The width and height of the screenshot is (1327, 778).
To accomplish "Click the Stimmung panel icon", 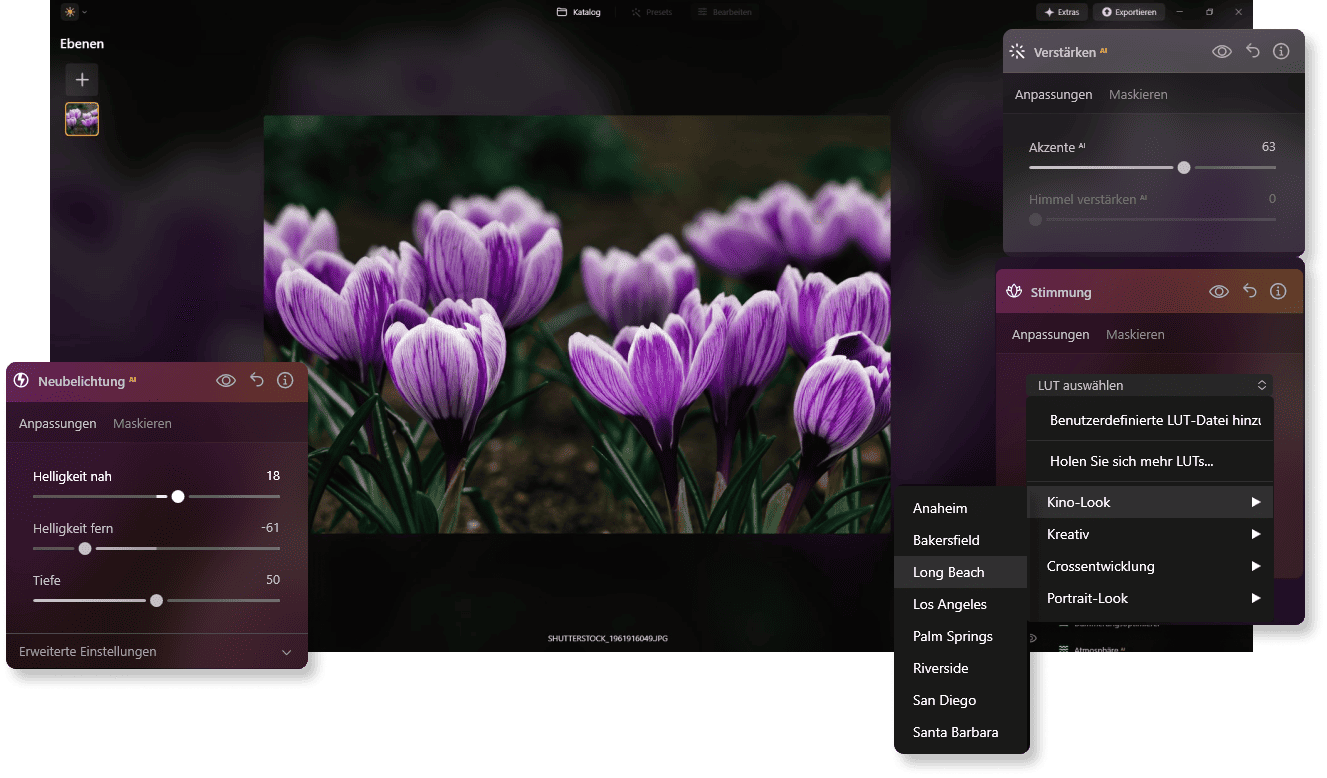I will 1013,291.
